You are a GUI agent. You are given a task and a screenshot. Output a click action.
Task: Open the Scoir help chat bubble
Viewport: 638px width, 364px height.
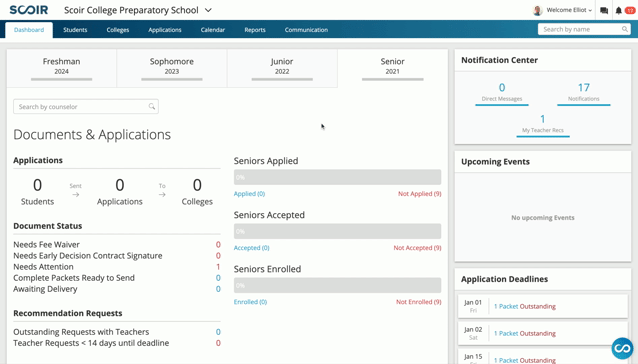(622, 348)
